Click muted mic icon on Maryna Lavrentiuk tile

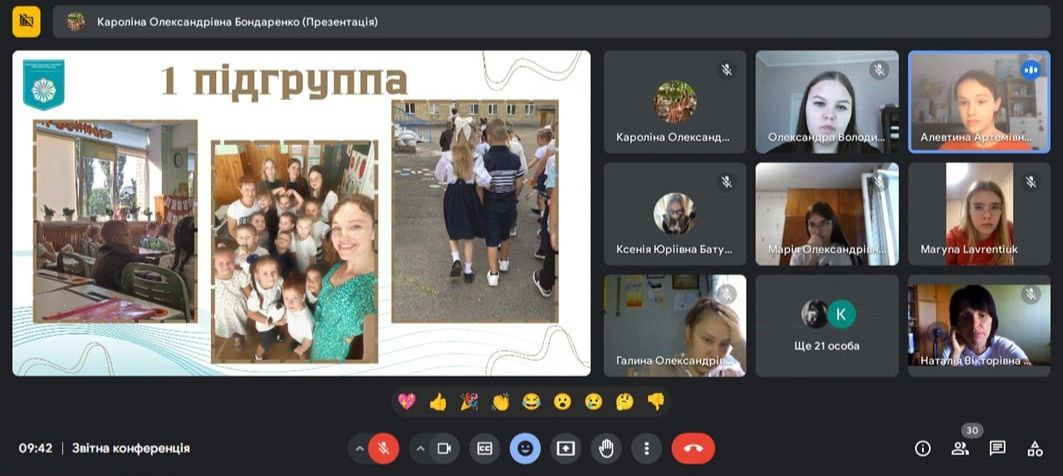tap(1031, 182)
